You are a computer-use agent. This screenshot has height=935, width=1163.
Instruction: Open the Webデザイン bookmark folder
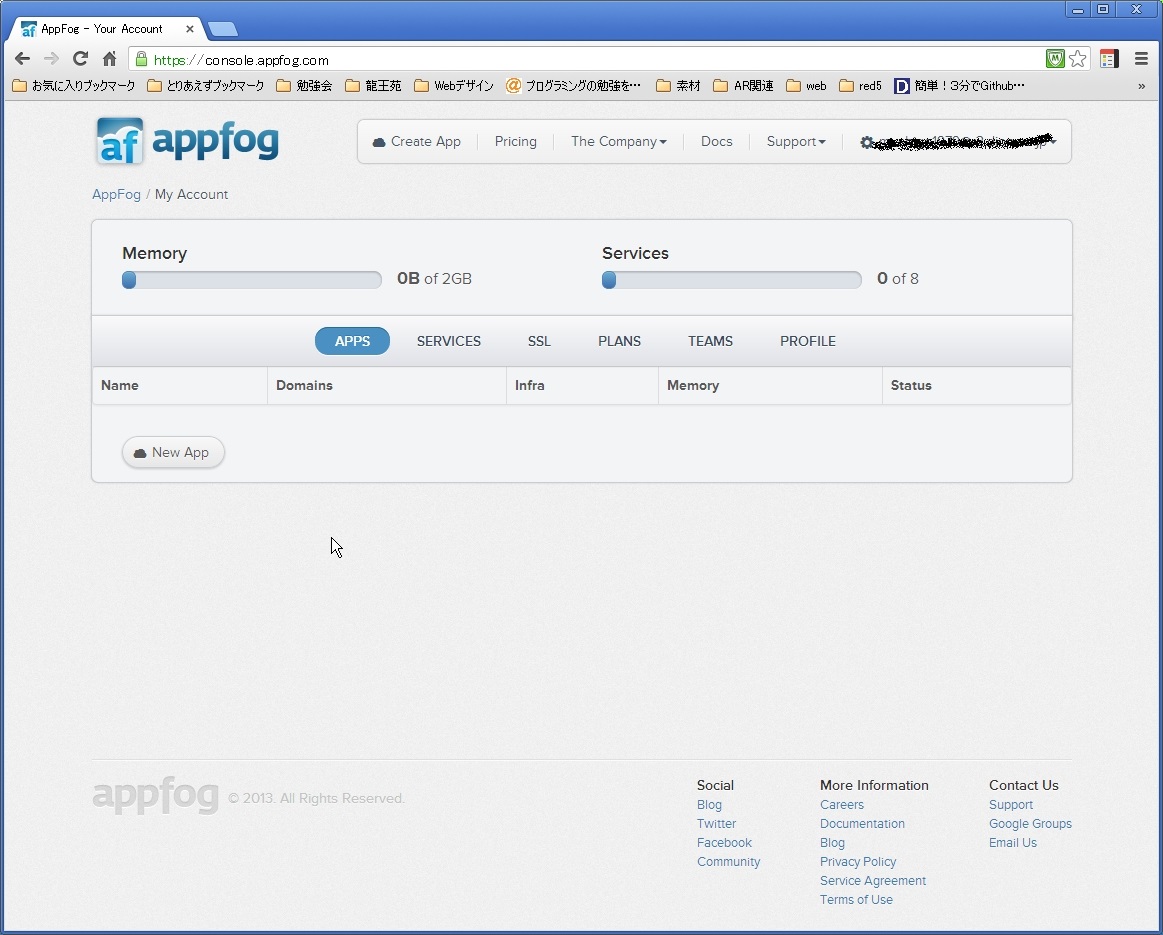pos(454,86)
